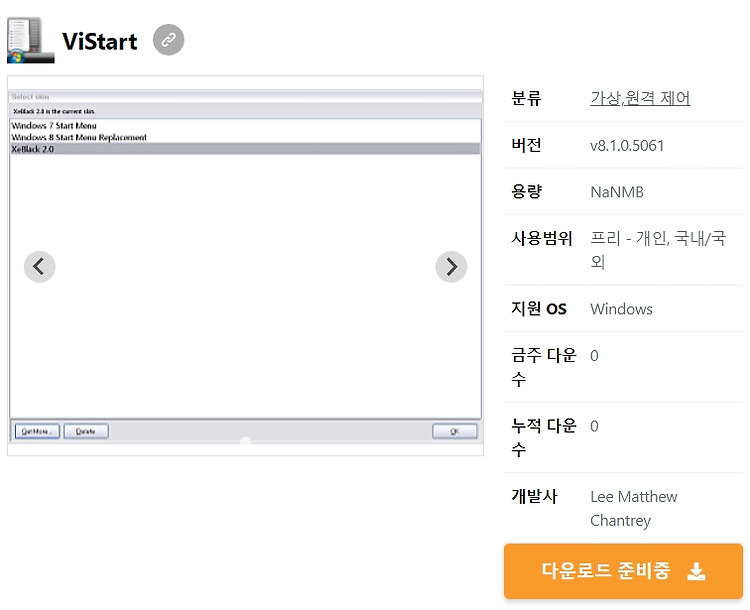Click the Delete button in skin dialog
The width and height of the screenshot is (750, 610).
tap(86, 431)
